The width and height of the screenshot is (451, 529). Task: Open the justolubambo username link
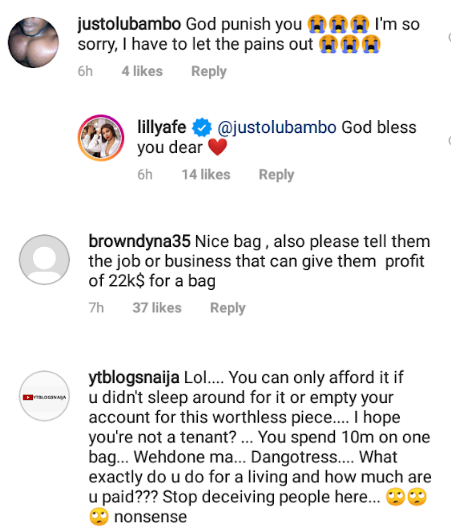(129, 24)
